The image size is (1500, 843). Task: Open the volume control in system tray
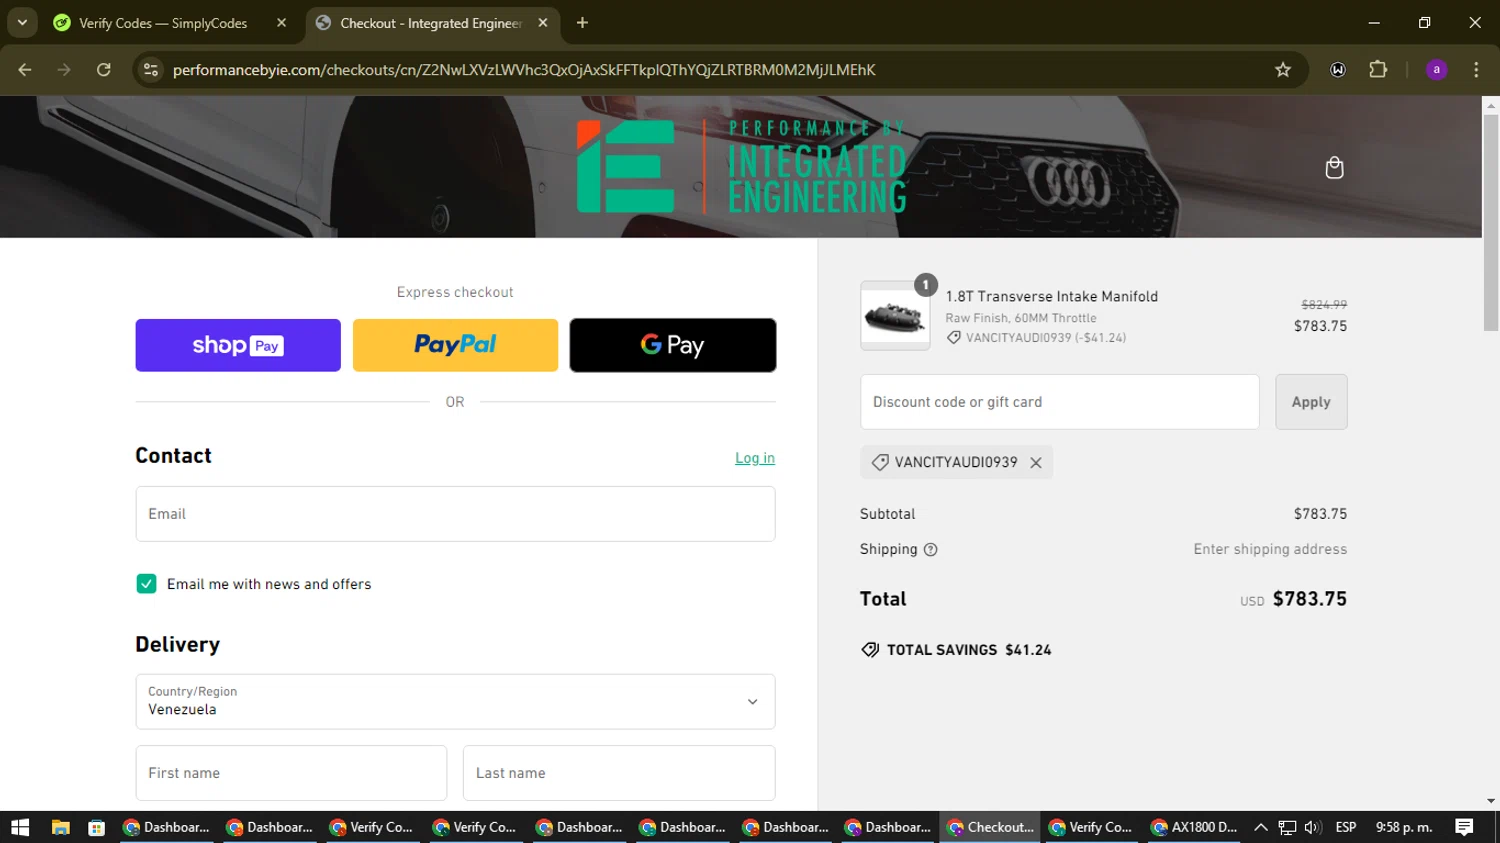pyautogui.click(x=1313, y=827)
